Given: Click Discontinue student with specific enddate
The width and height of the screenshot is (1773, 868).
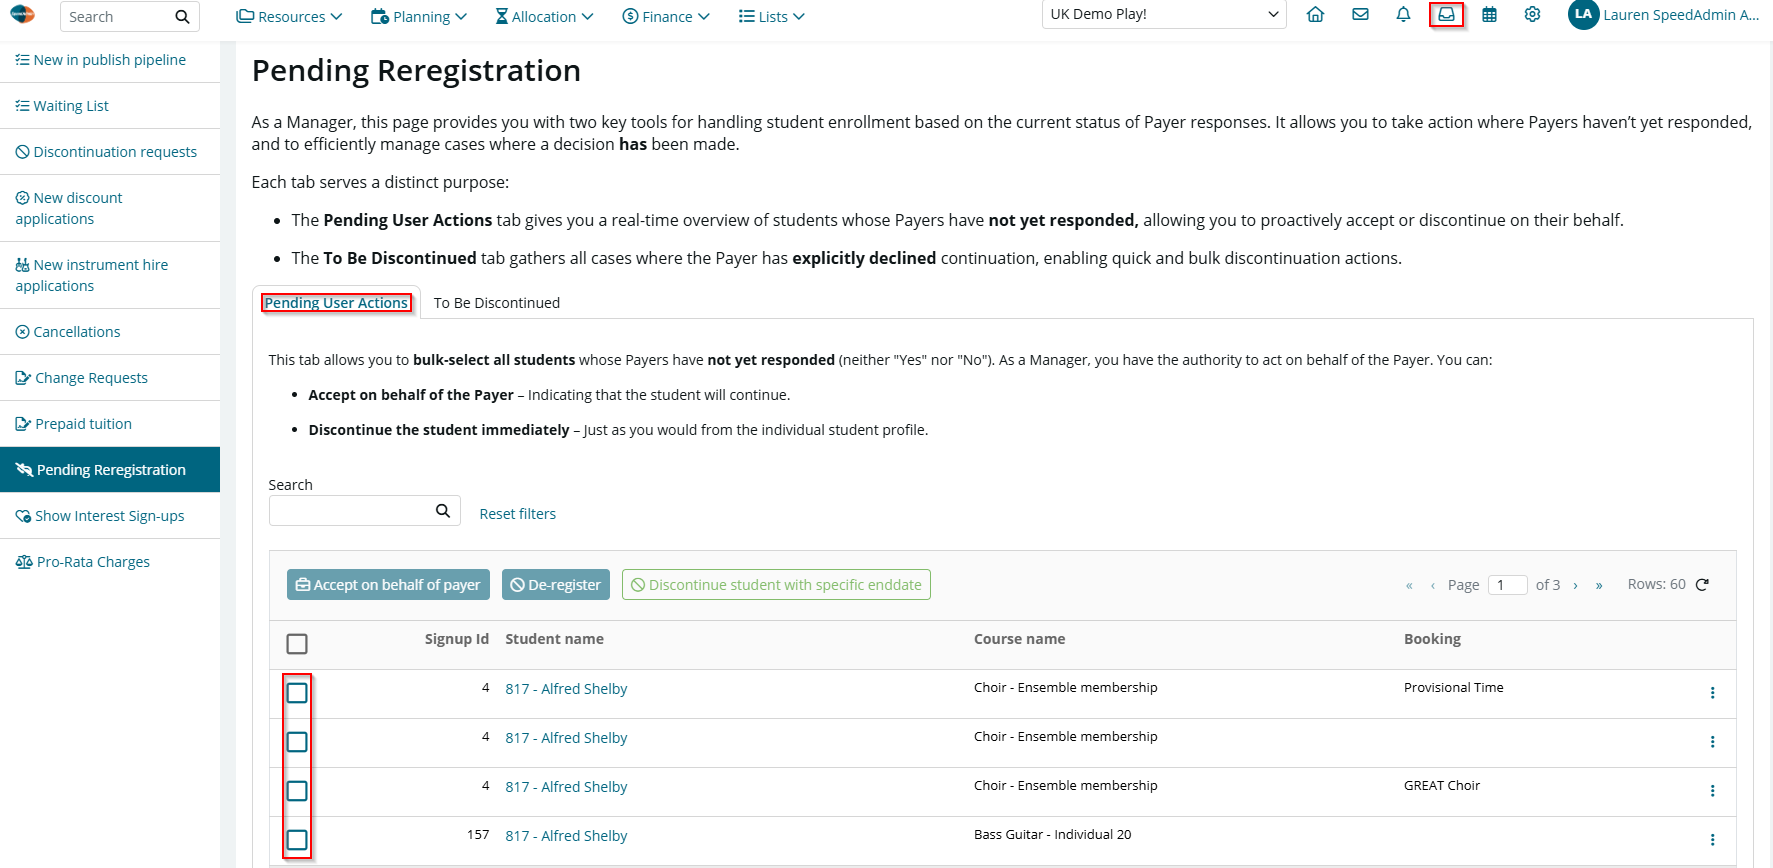Looking at the screenshot, I should point(776,585).
